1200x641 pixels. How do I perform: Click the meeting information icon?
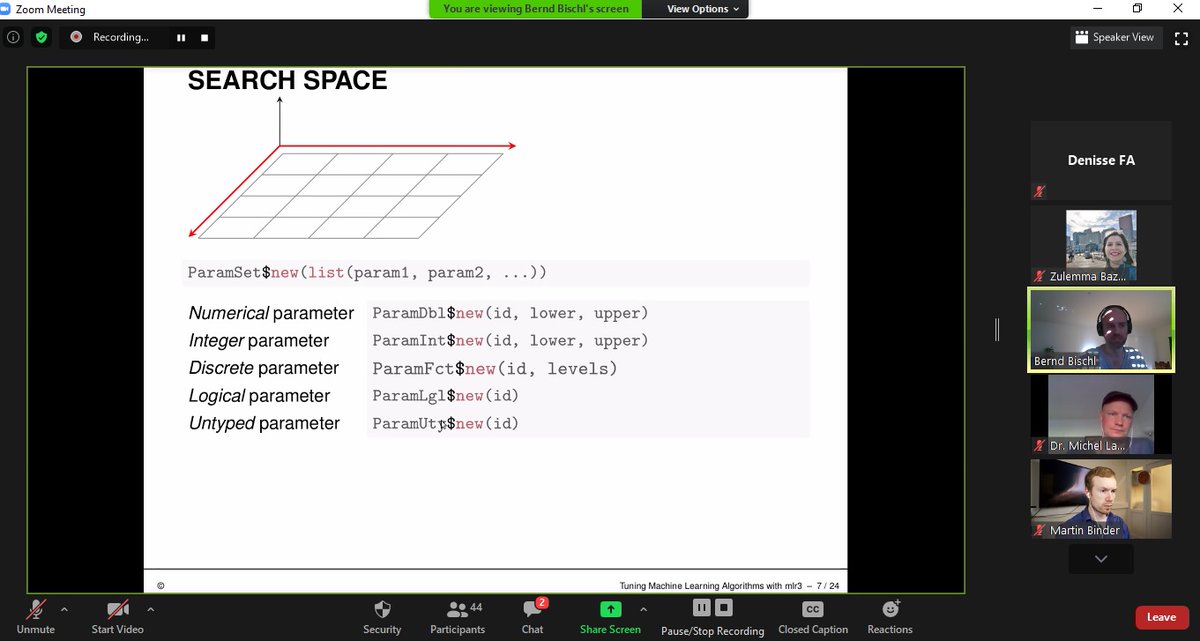click(x=13, y=37)
